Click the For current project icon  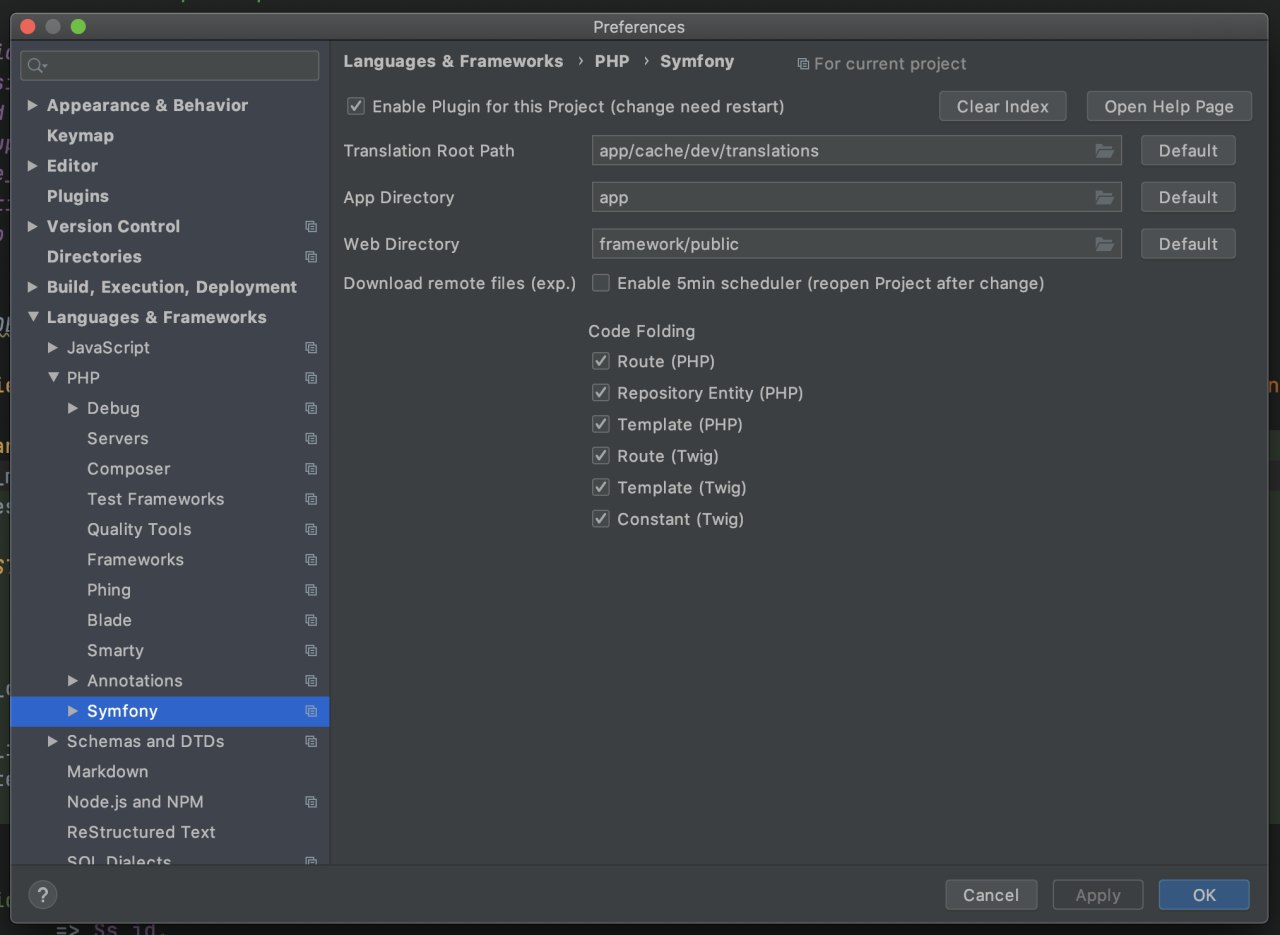(802, 64)
